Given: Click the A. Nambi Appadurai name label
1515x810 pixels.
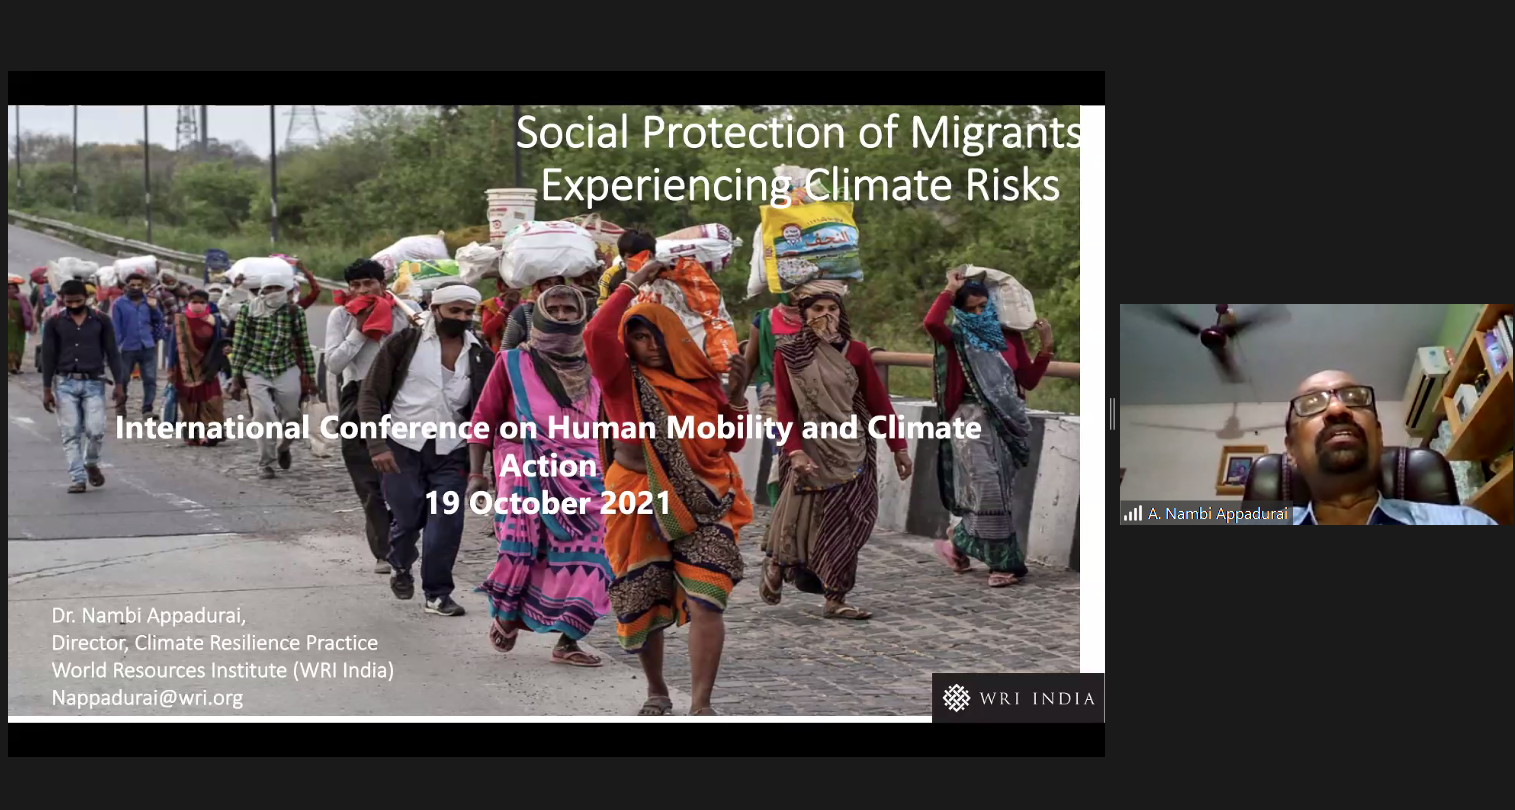Looking at the screenshot, I should [1218, 514].
